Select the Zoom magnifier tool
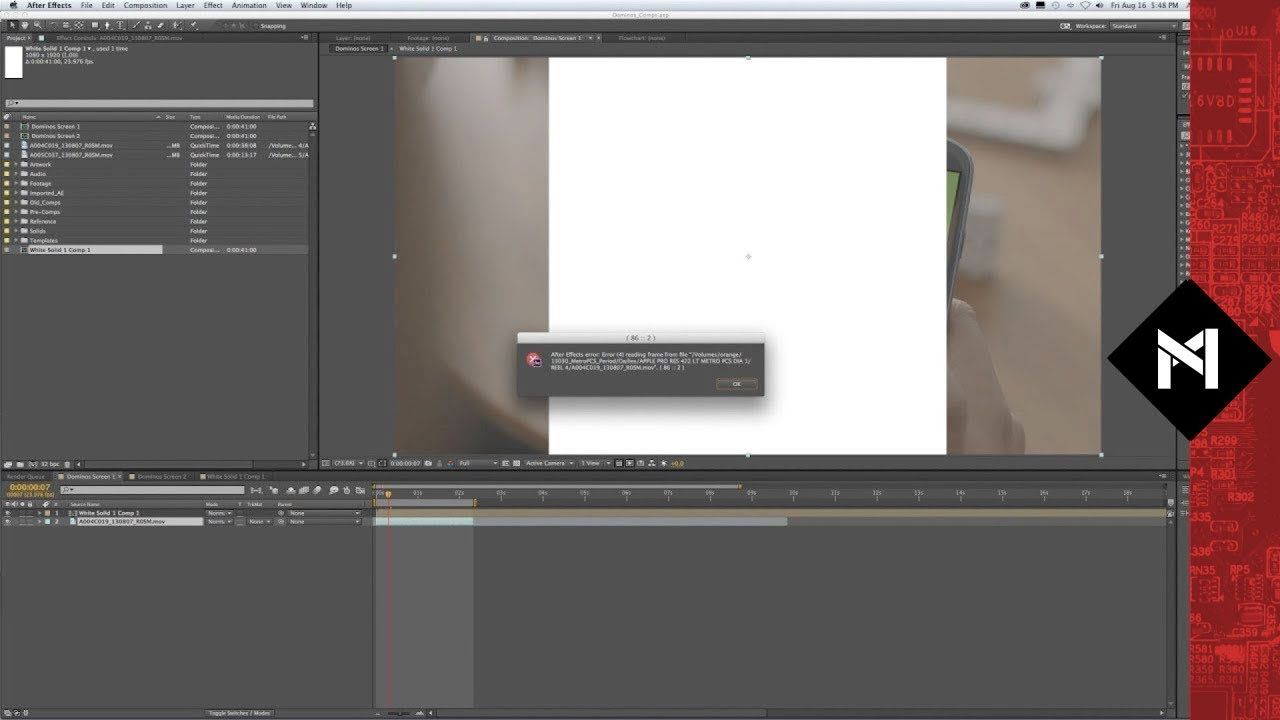 [37, 26]
